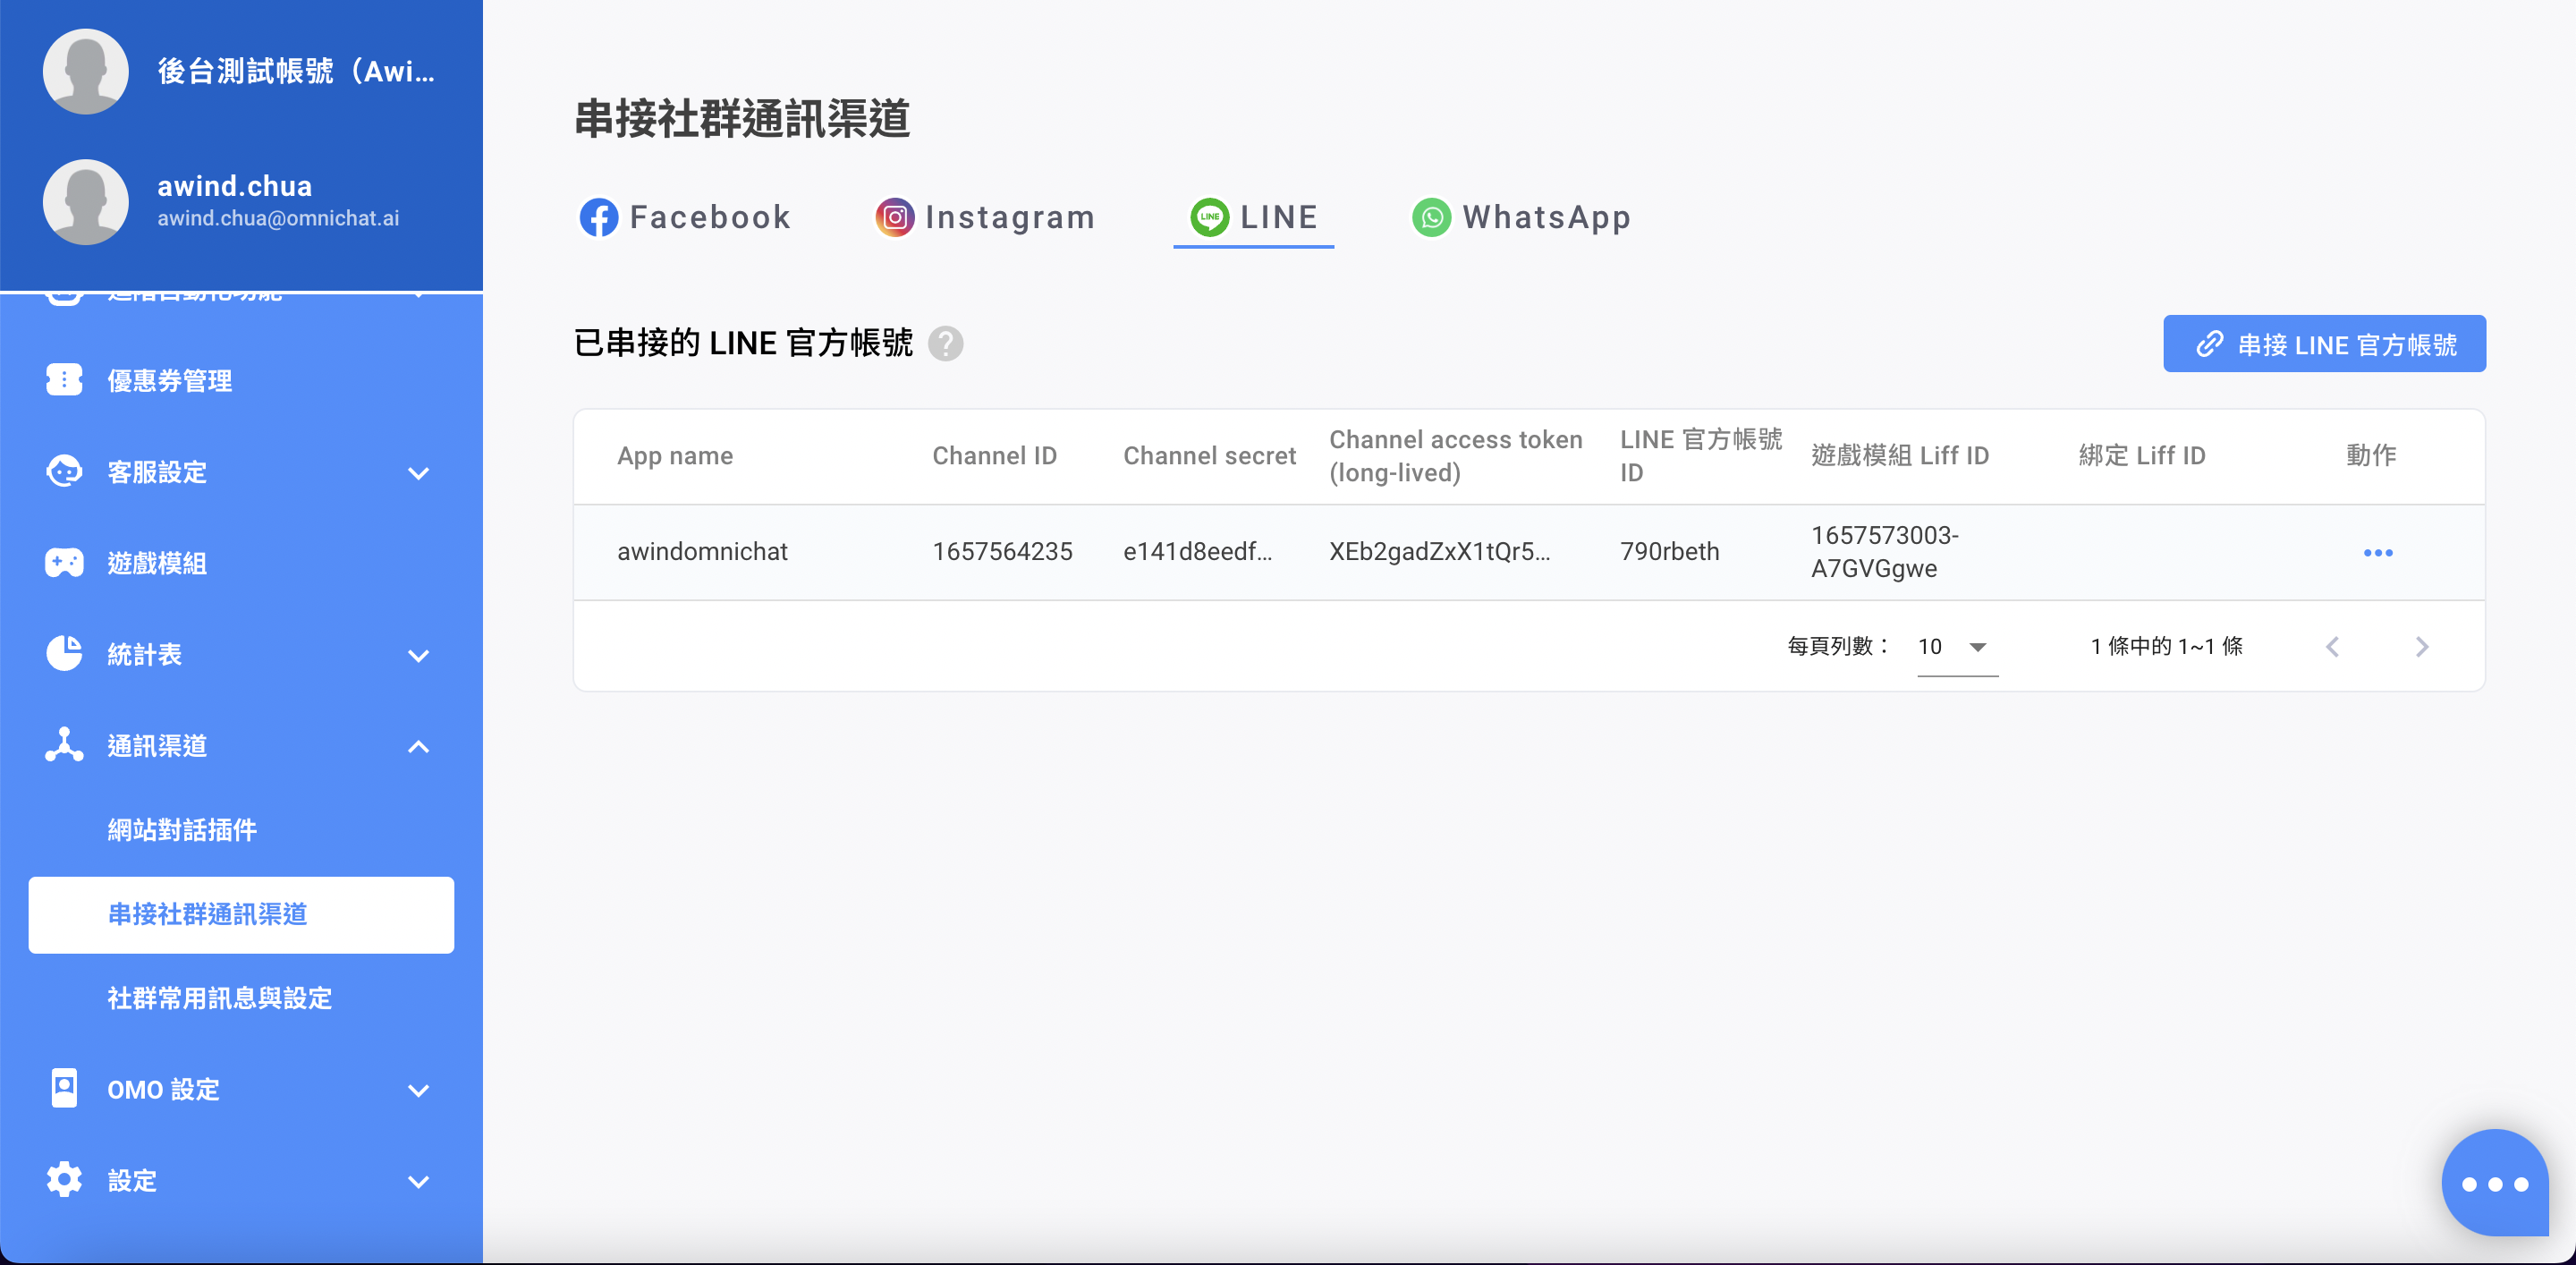Click 串接 LINE 官方帳號 button
Viewport: 2576px width, 1265px height.
(2324, 344)
